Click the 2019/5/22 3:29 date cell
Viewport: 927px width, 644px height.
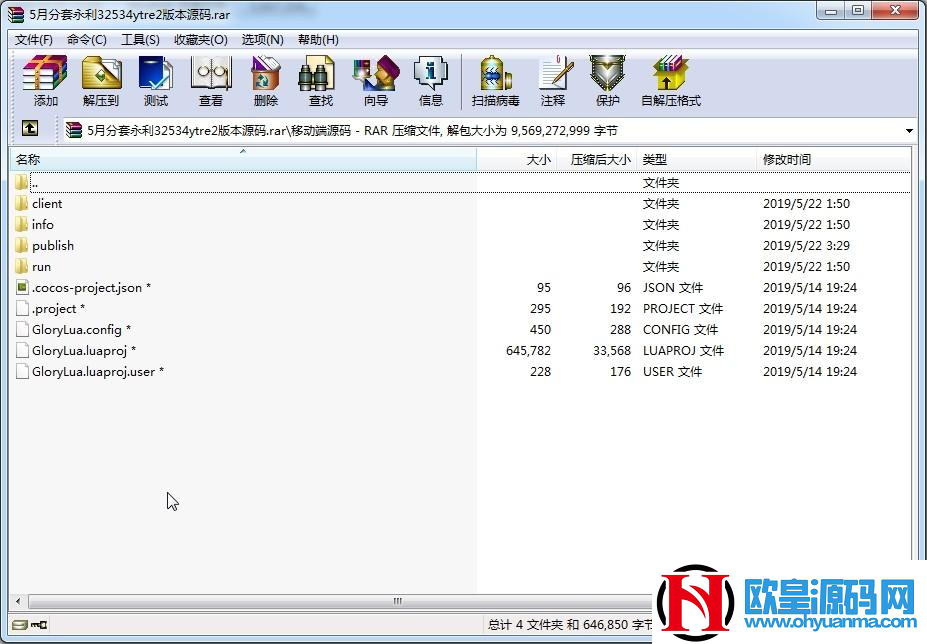pos(806,245)
